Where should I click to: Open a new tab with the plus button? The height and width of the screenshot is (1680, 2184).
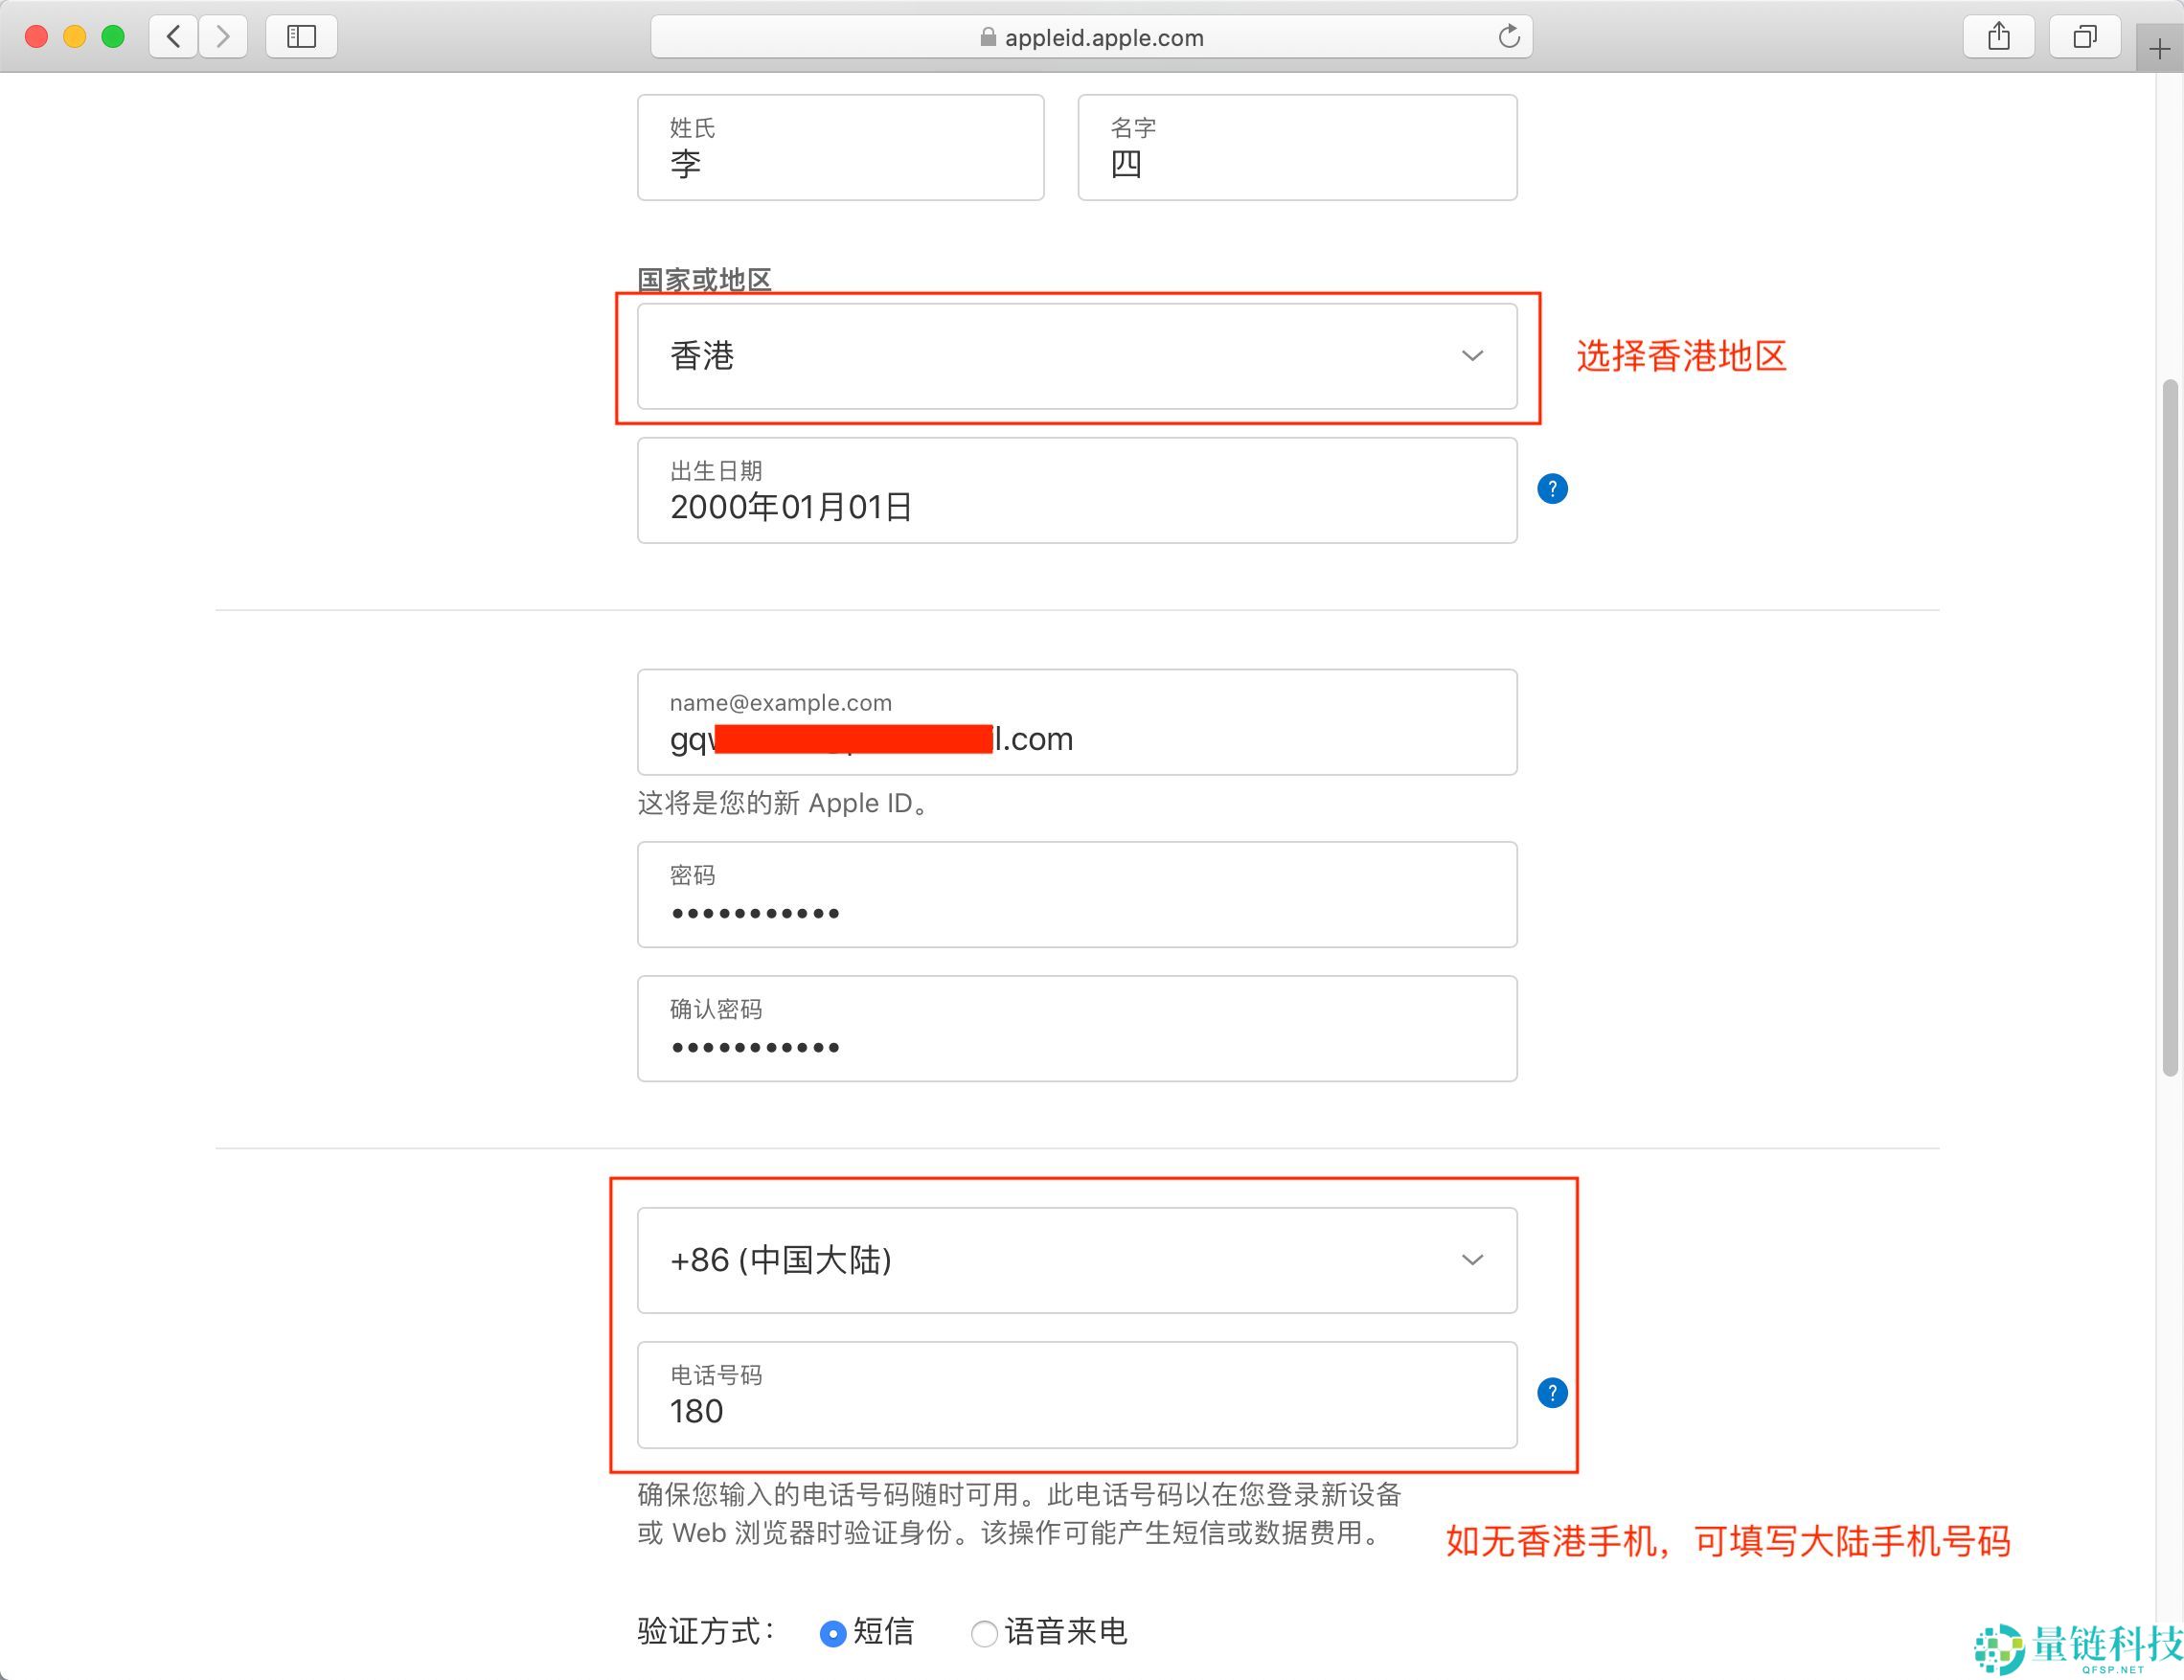2160,47
